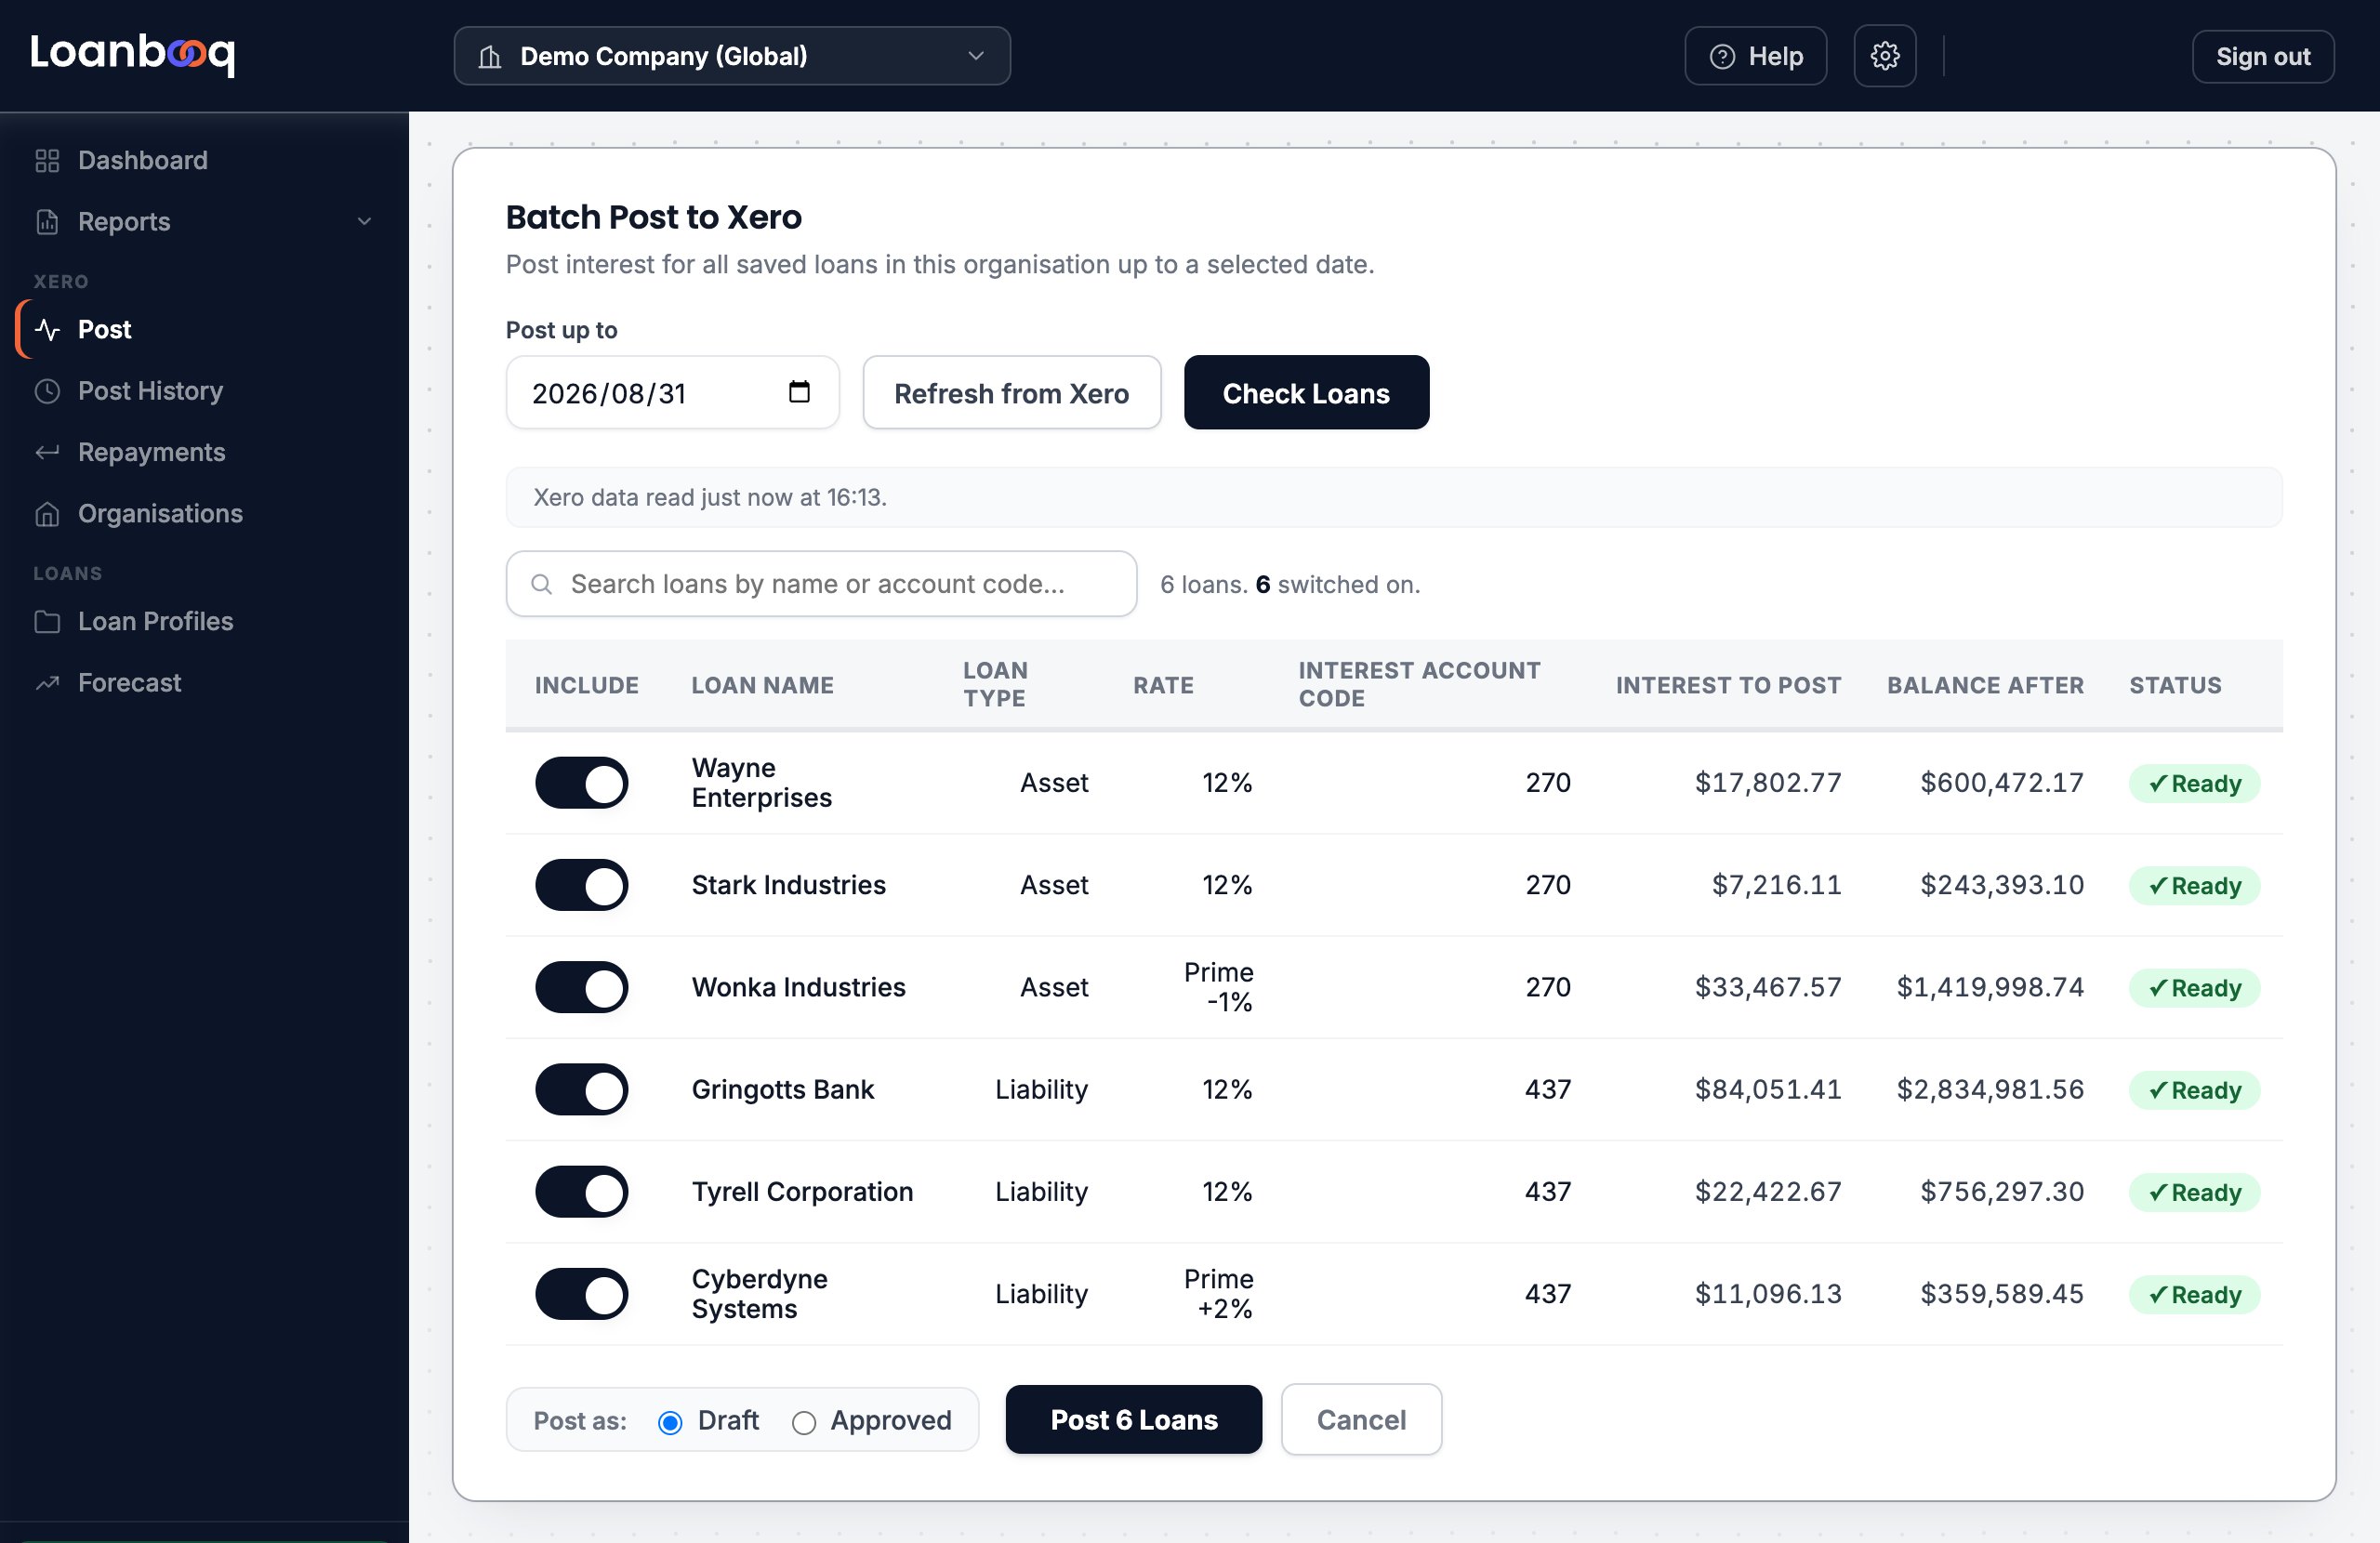Click the Repayments return-arrow icon
2380x1543 pixels.
(x=47, y=452)
